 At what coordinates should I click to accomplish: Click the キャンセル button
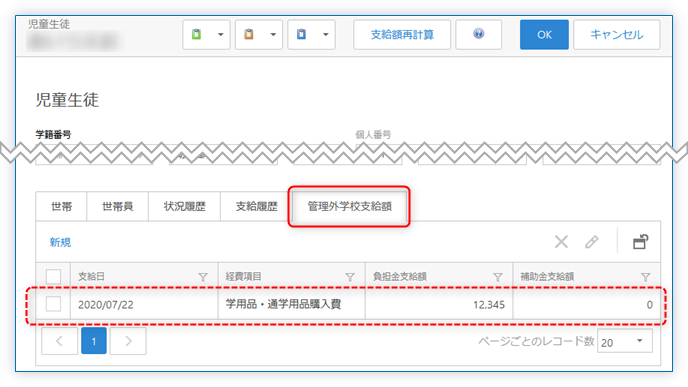pyautogui.click(x=616, y=34)
